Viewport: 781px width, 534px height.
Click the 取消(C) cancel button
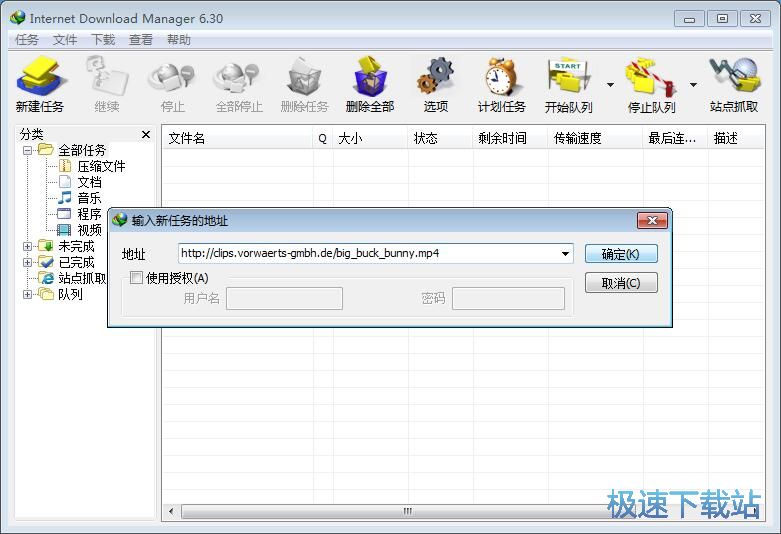pyautogui.click(x=621, y=282)
